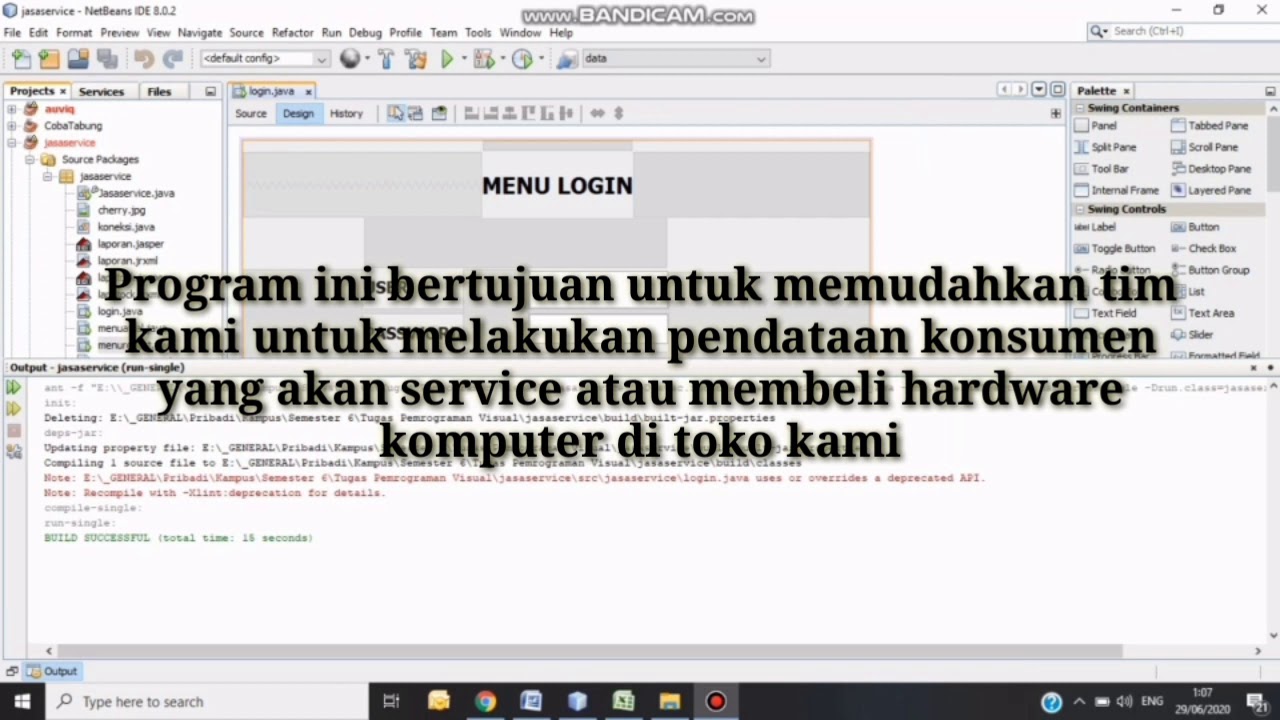Enable Connection Mode in the form designer
The height and width of the screenshot is (720, 1280).
click(x=416, y=113)
